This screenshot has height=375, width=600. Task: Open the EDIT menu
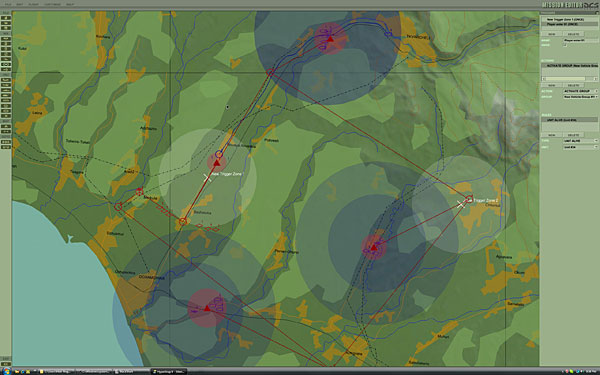click(x=20, y=5)
